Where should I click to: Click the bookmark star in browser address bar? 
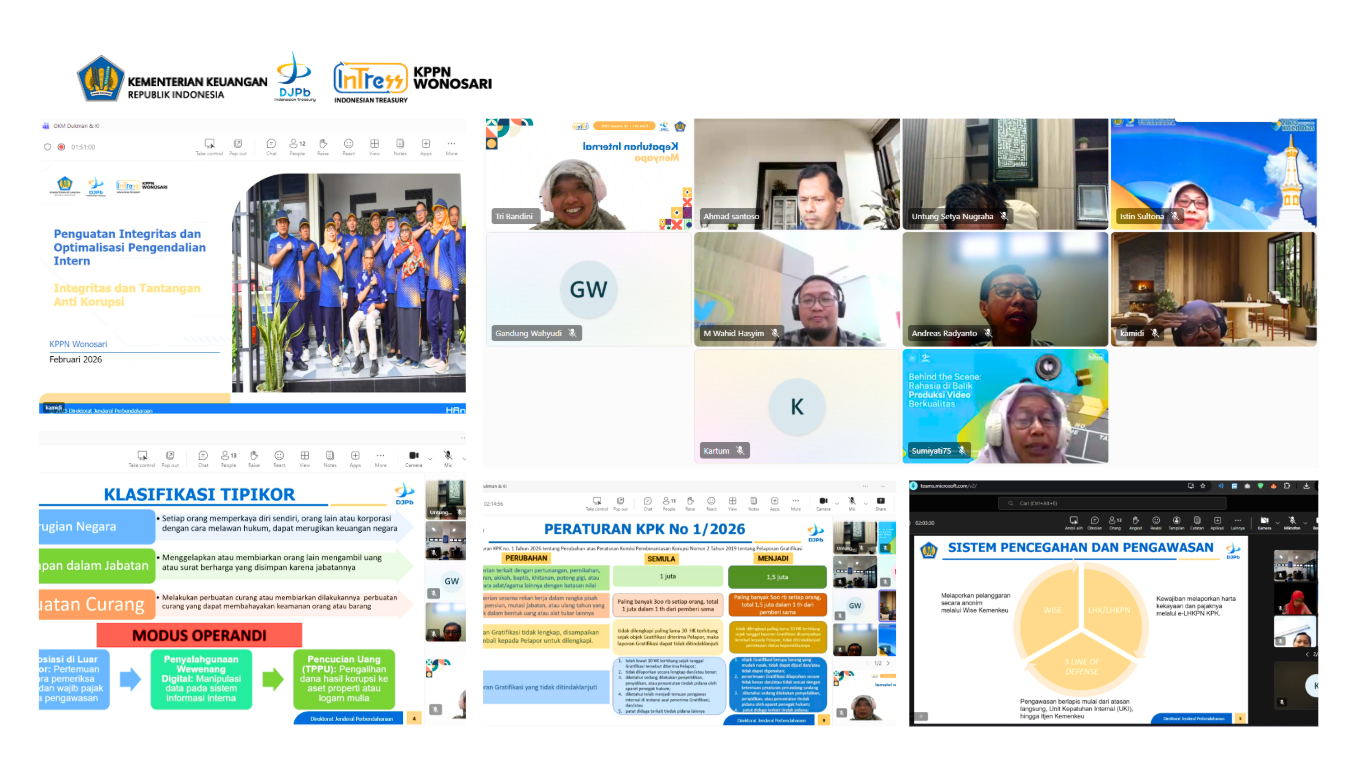(x=1202, y=486)
